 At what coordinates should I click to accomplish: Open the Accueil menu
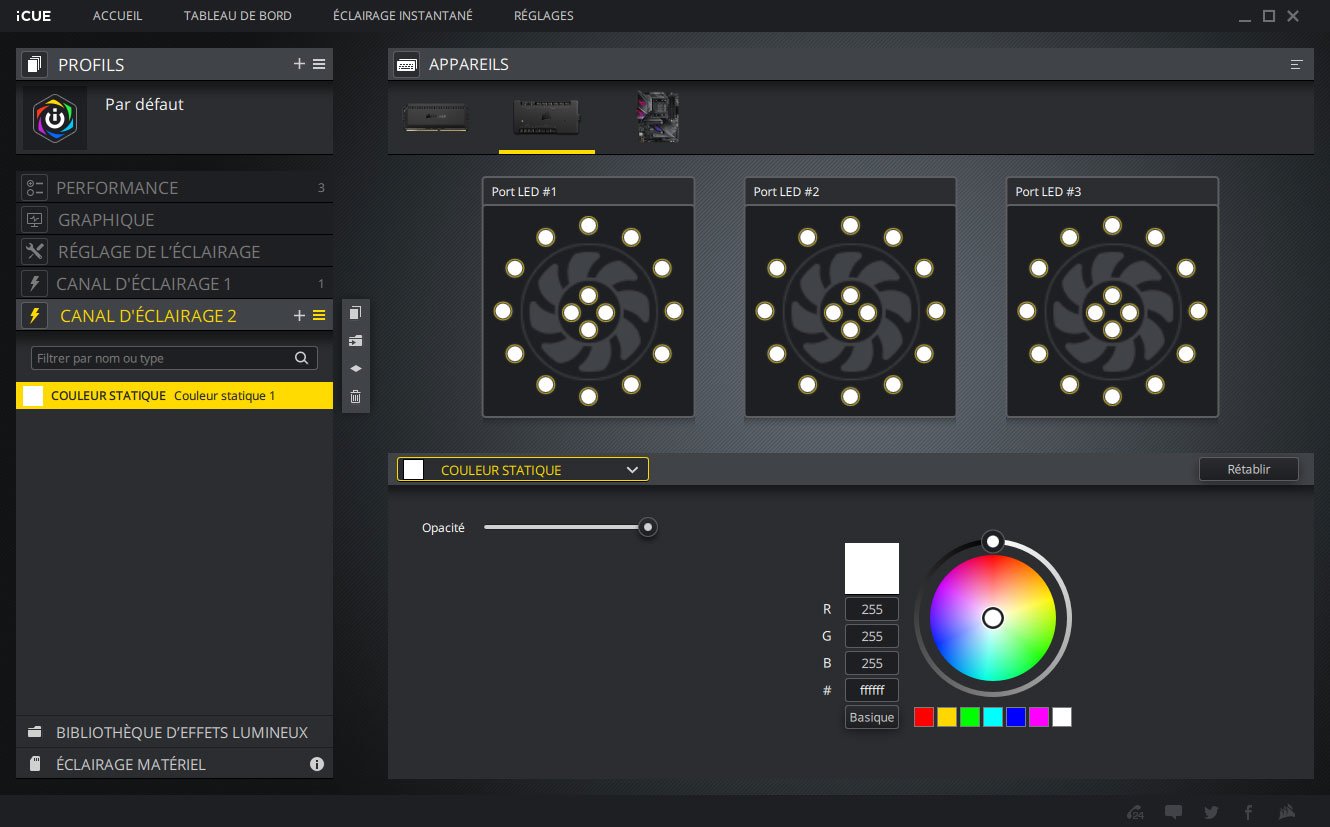pos(117,16)
